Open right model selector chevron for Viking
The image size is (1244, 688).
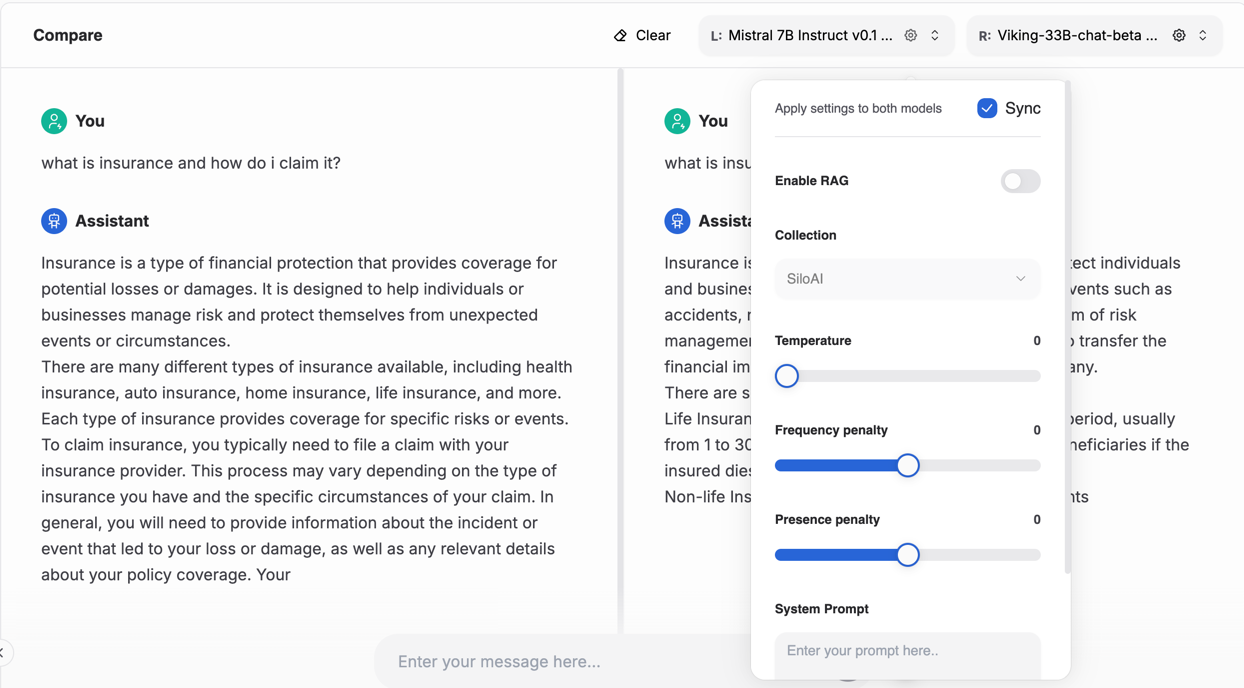(x=1203, y=36)
